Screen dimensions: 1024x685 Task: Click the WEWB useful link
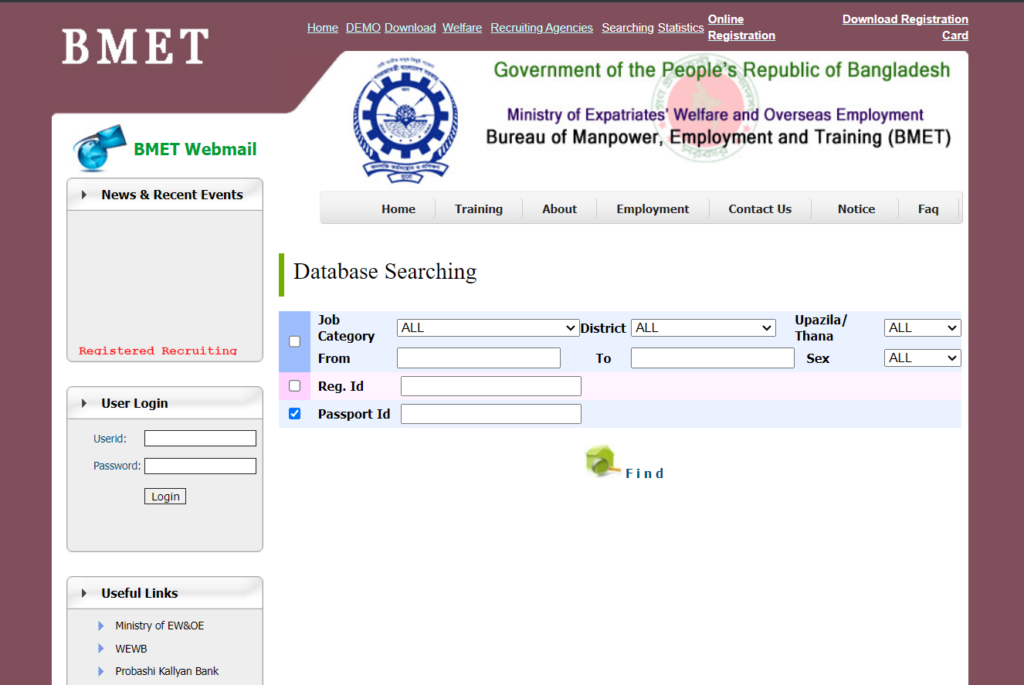click(x=131, y=648)
